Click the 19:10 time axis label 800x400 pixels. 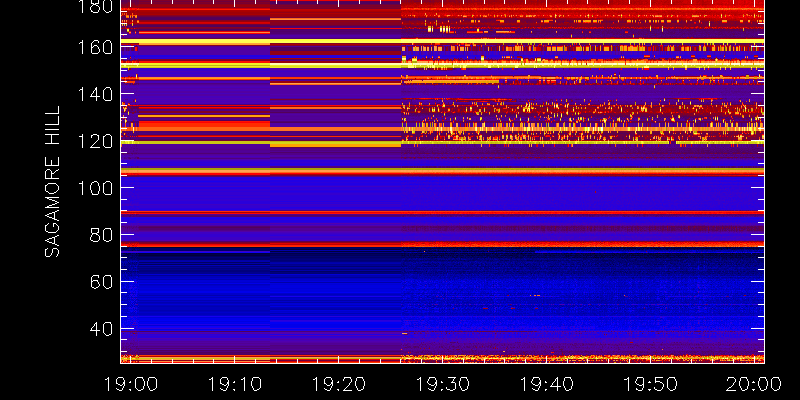coord(234,384)
